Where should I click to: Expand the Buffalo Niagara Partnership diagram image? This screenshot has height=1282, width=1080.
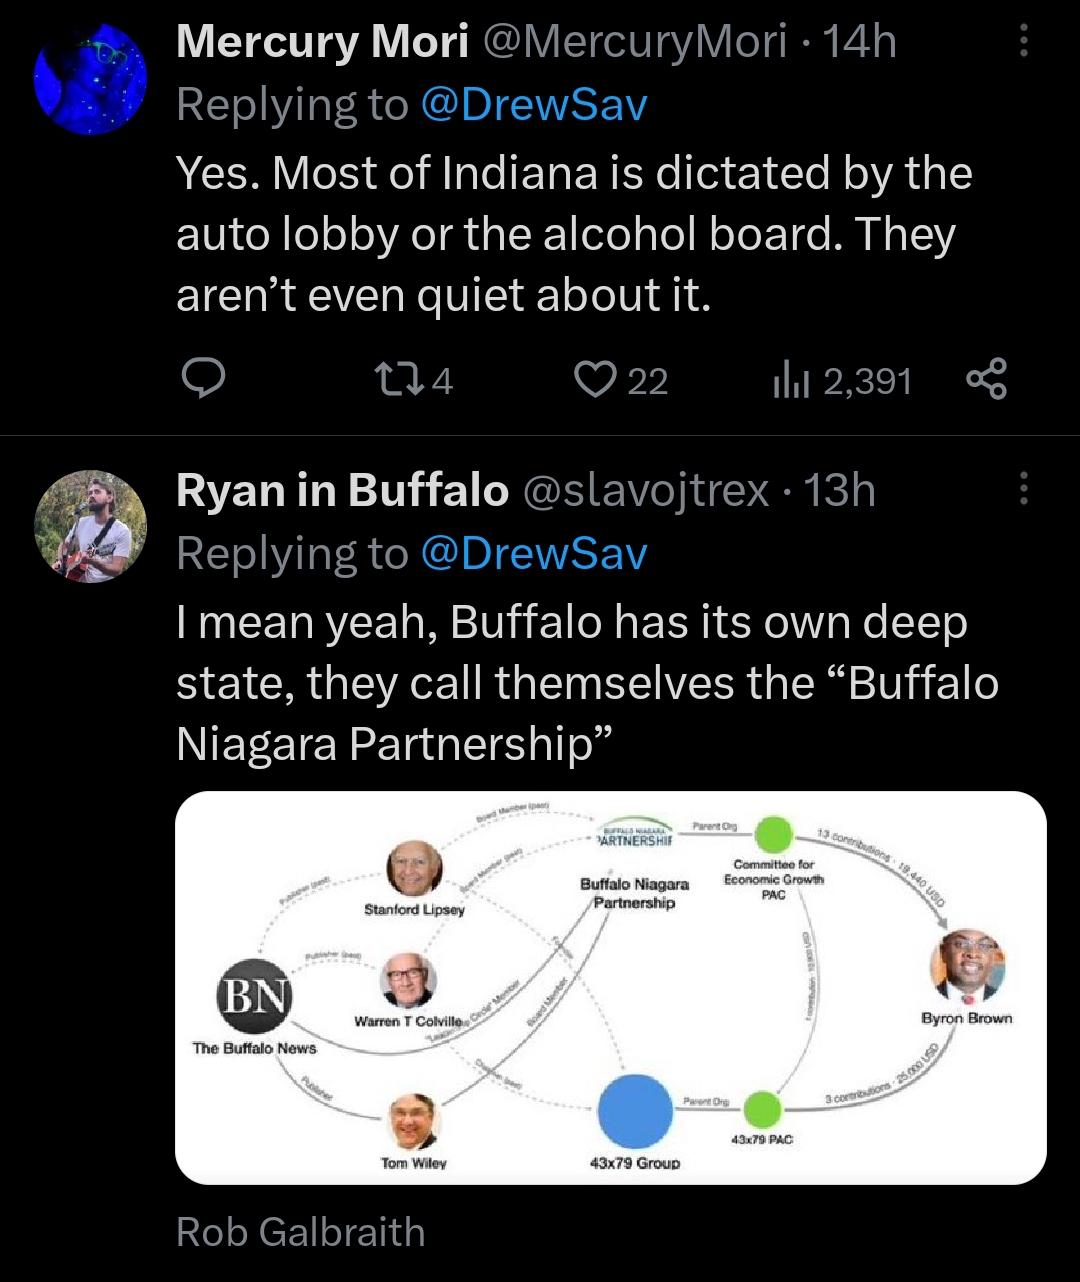pyautogui.click(x=610, y=987)
